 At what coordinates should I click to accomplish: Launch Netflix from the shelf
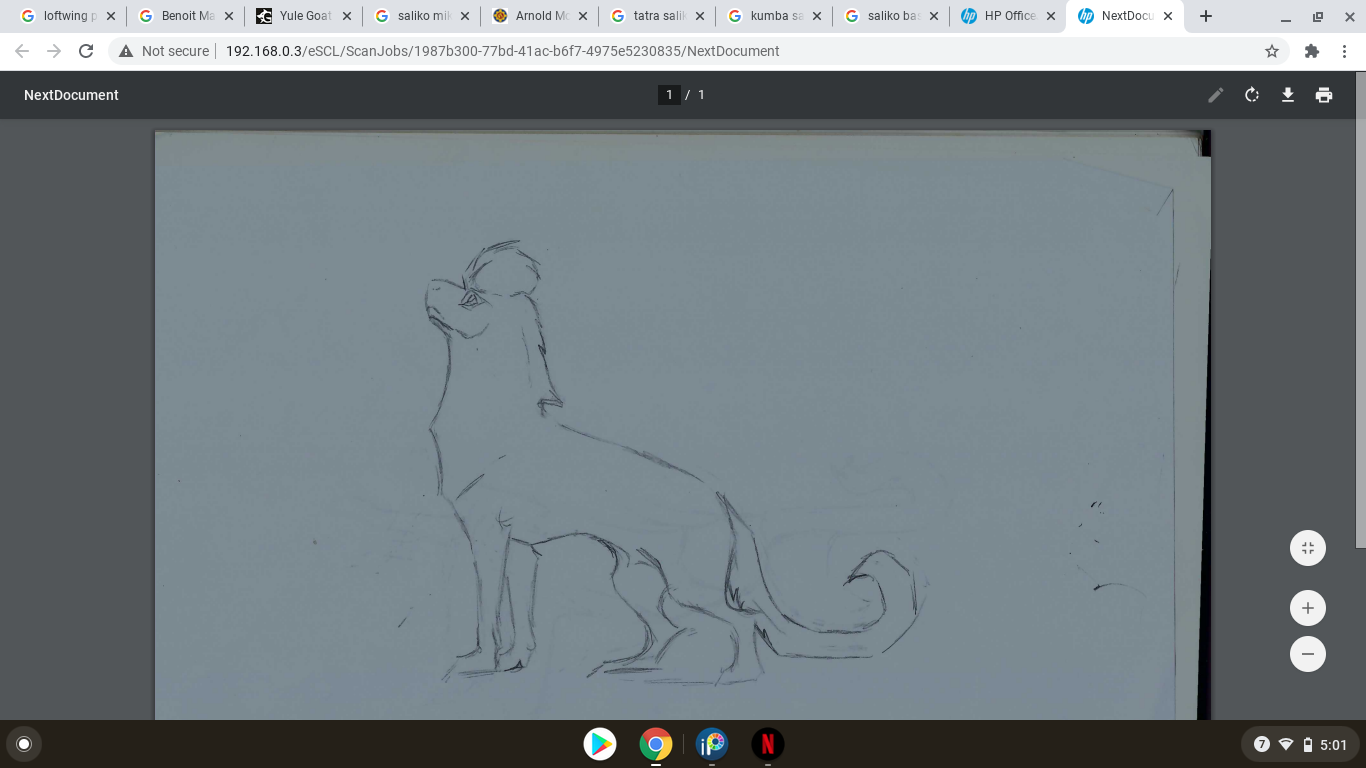coord(767,744)
